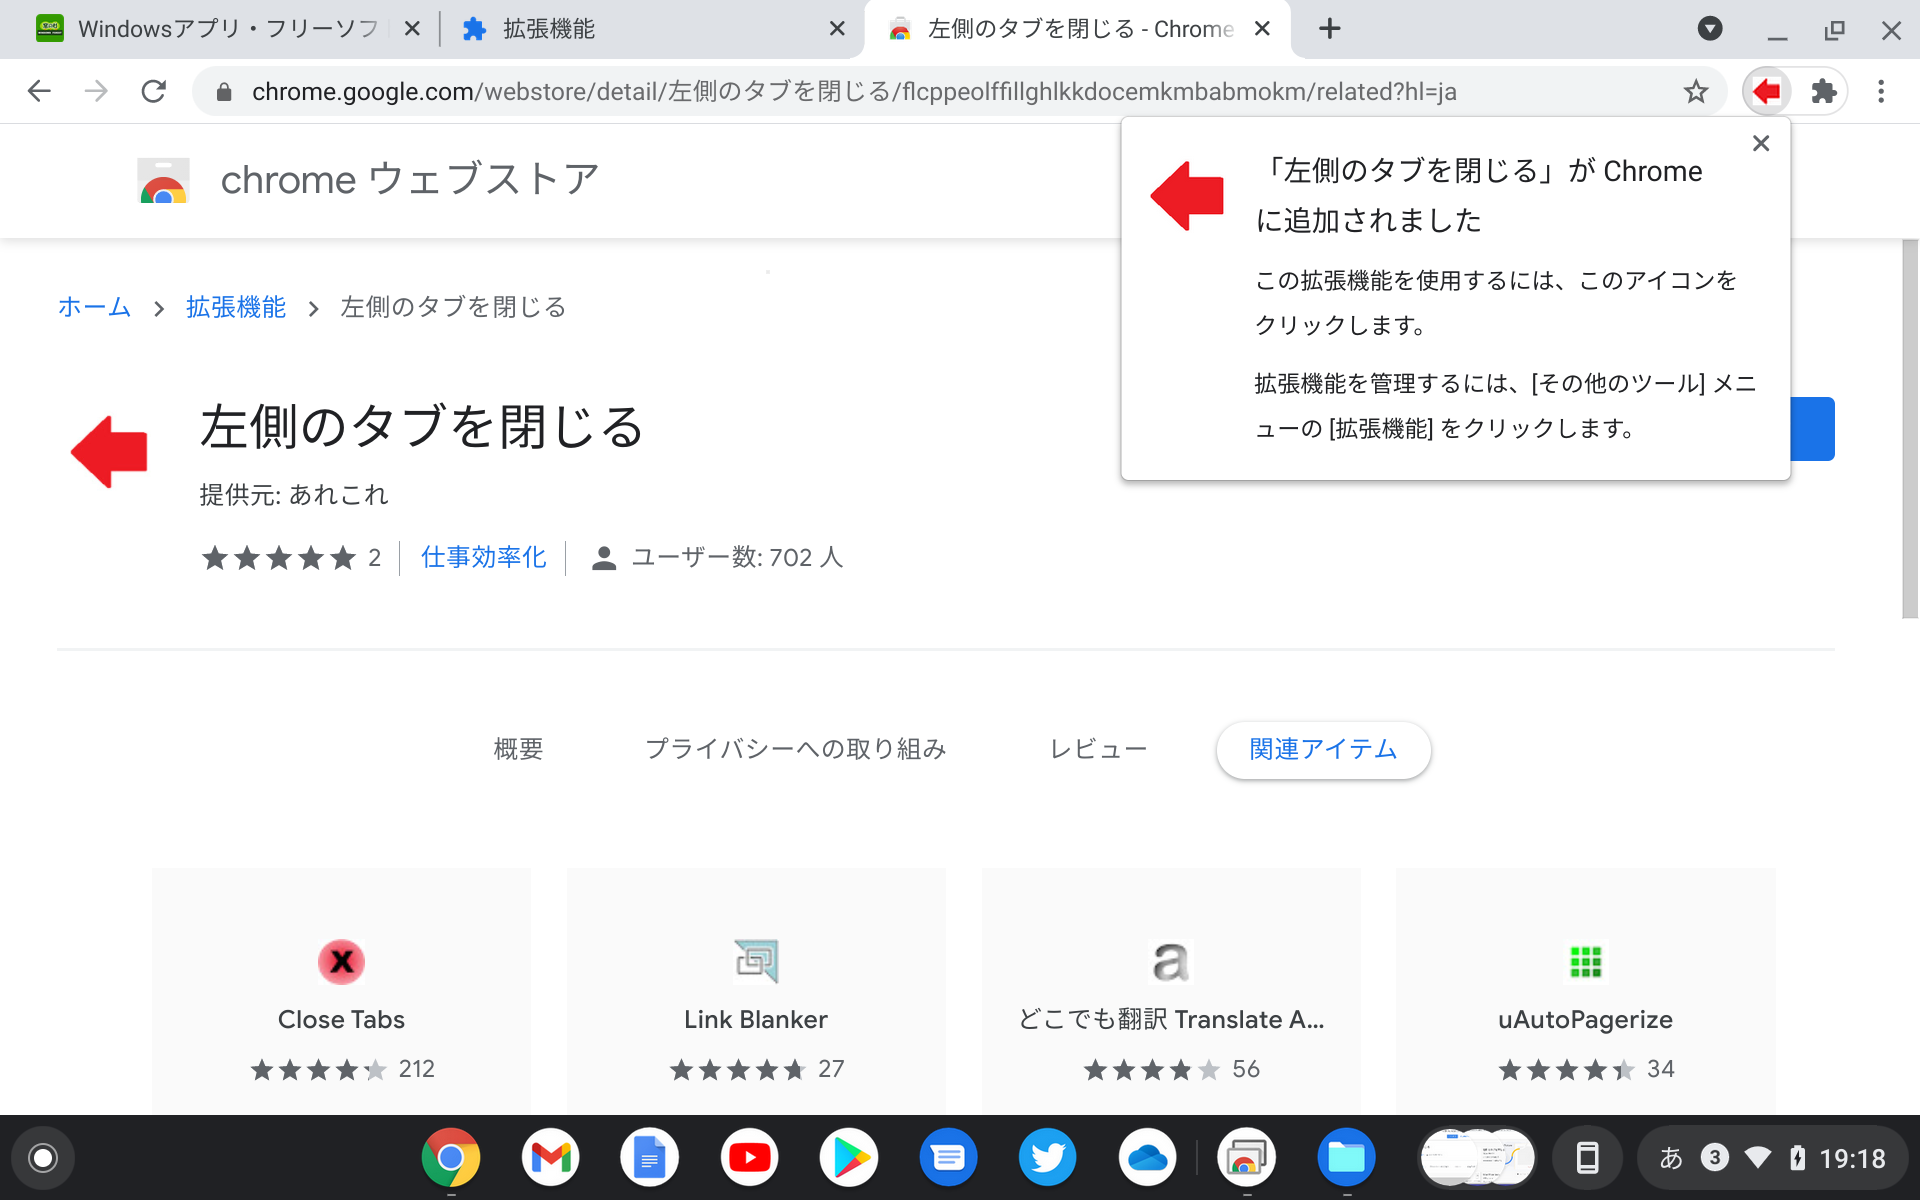Open the 仕事効率化 category link
Viewport: 1920px width, 1200px height.
coord(483,557)
